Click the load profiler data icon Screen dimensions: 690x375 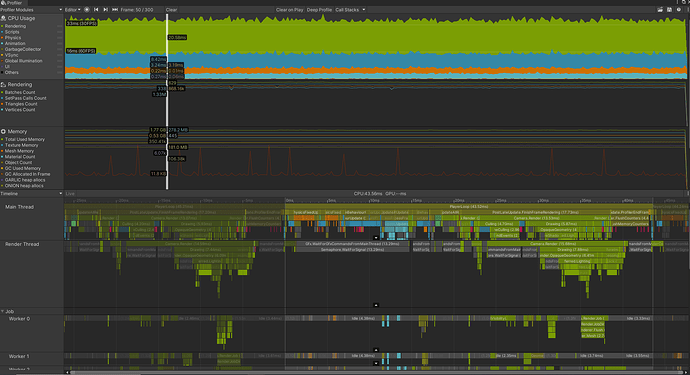click(x=660, y=10)
